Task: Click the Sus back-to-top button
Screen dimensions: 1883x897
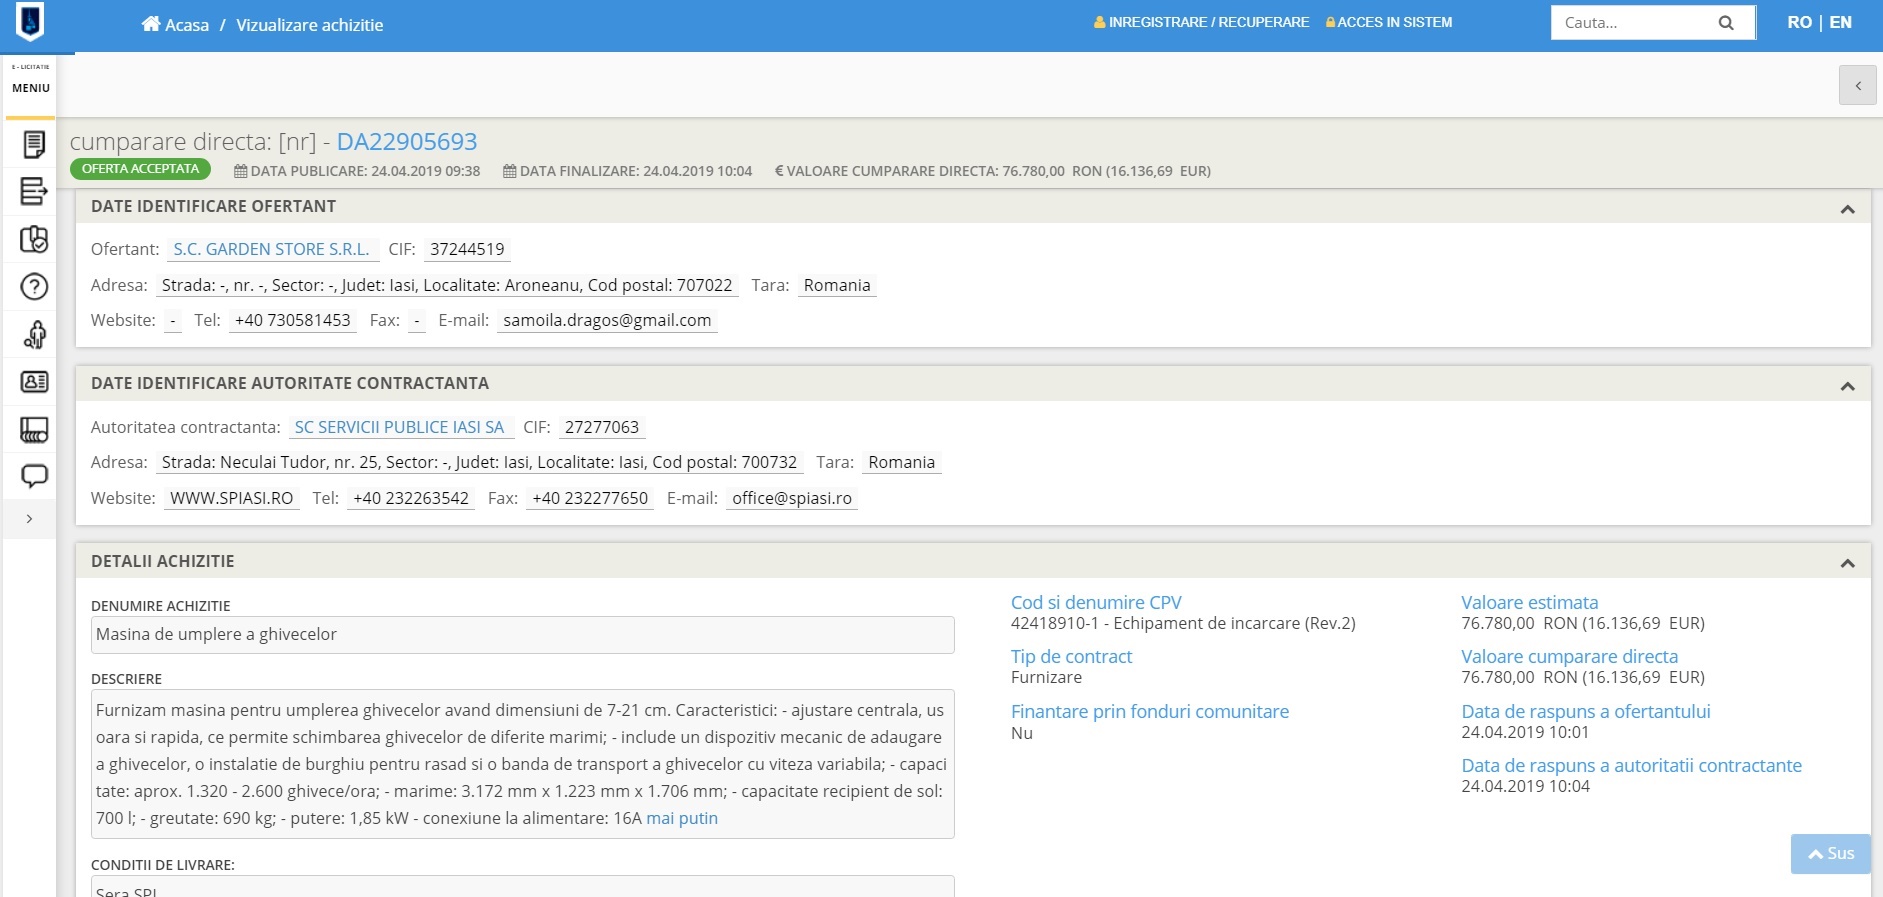Action: (x=1830, y=854)
